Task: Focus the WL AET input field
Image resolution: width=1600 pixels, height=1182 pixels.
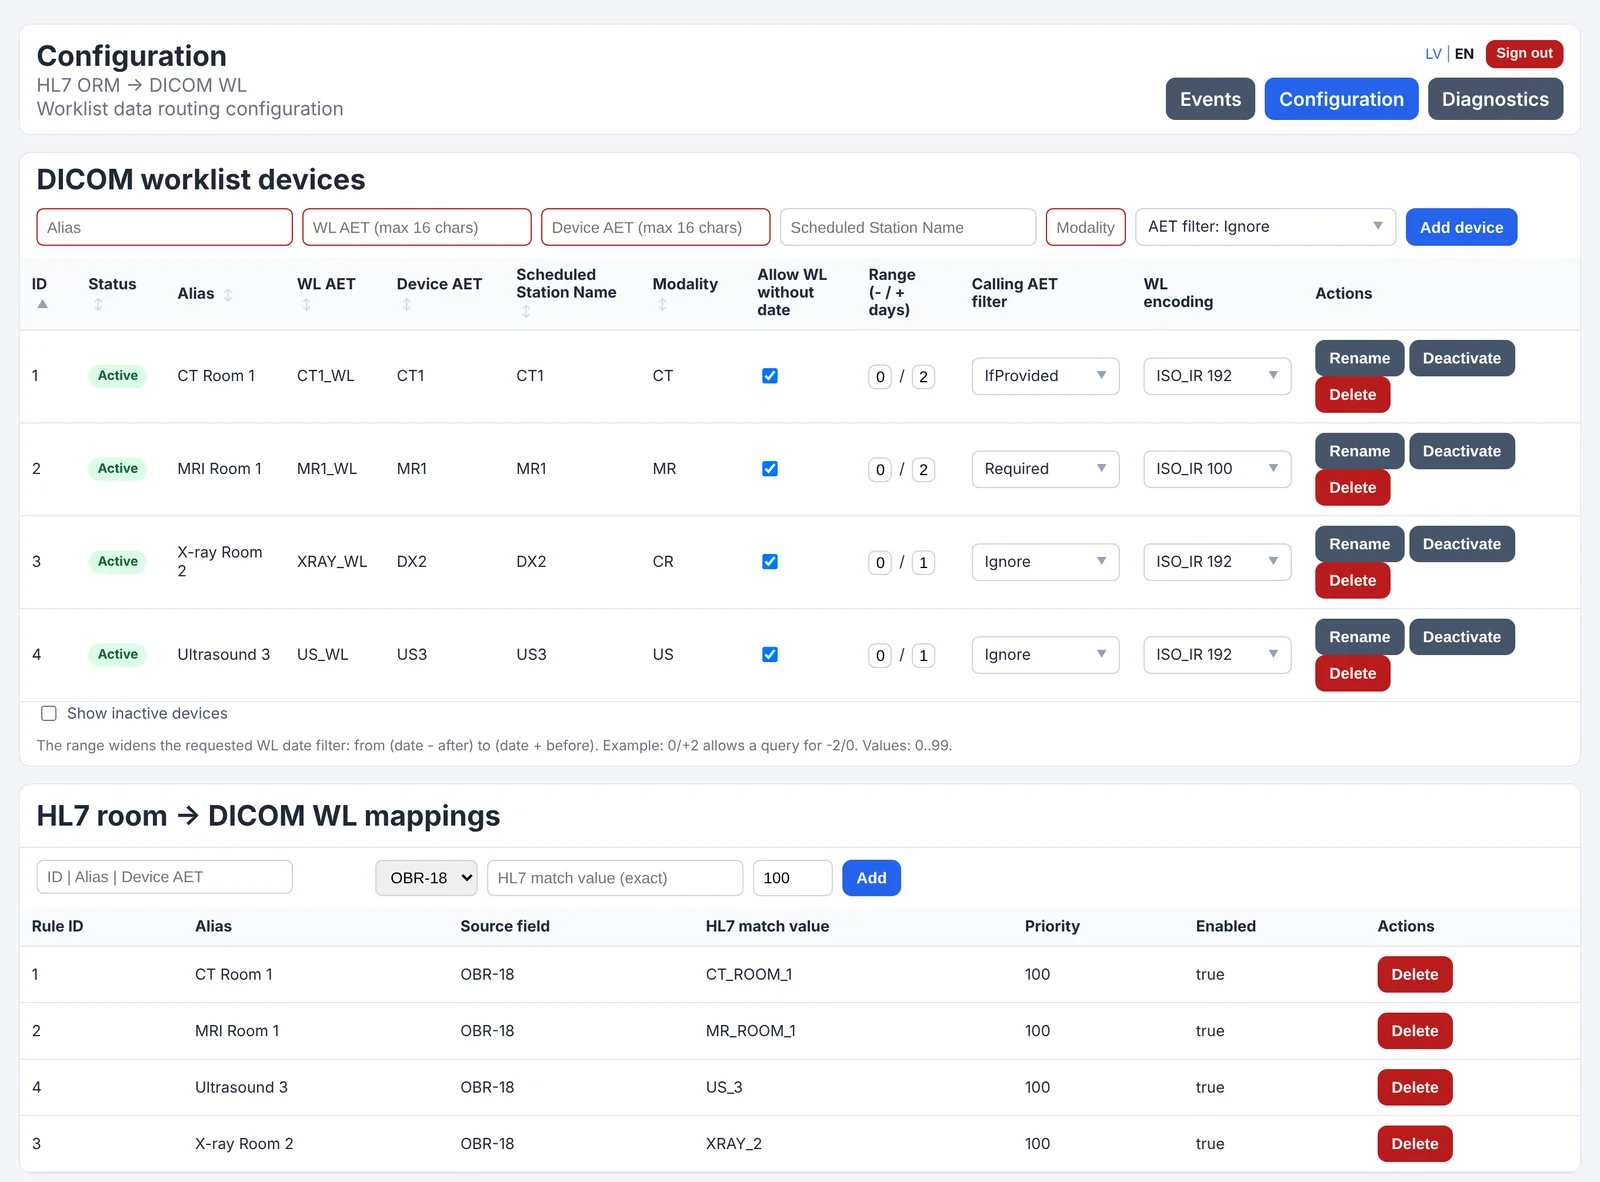Action: 416,227
